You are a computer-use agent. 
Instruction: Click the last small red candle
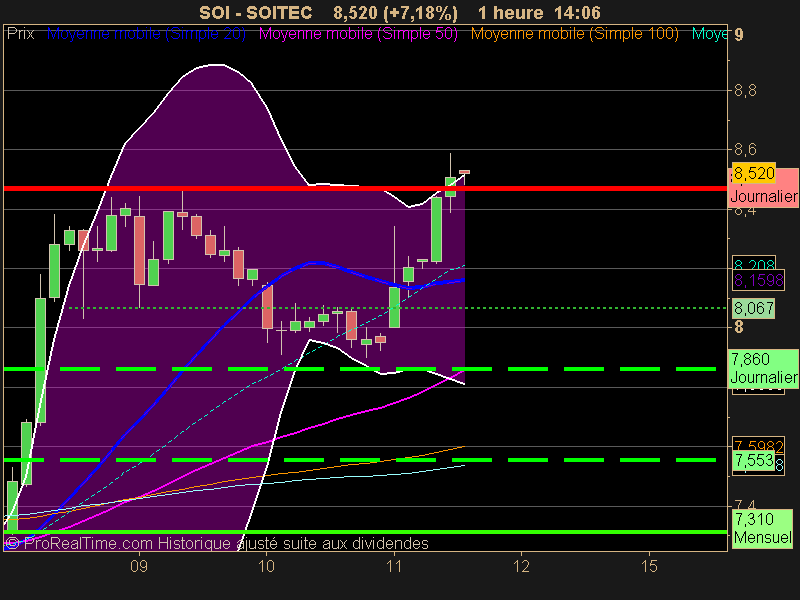point(464,172)
